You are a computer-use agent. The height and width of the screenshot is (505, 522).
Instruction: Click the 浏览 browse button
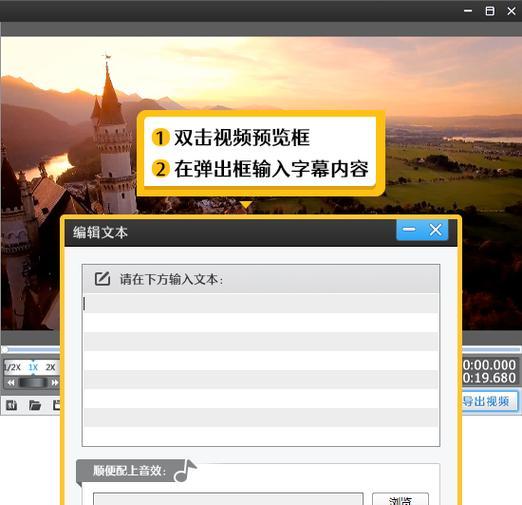click(400, 499)
